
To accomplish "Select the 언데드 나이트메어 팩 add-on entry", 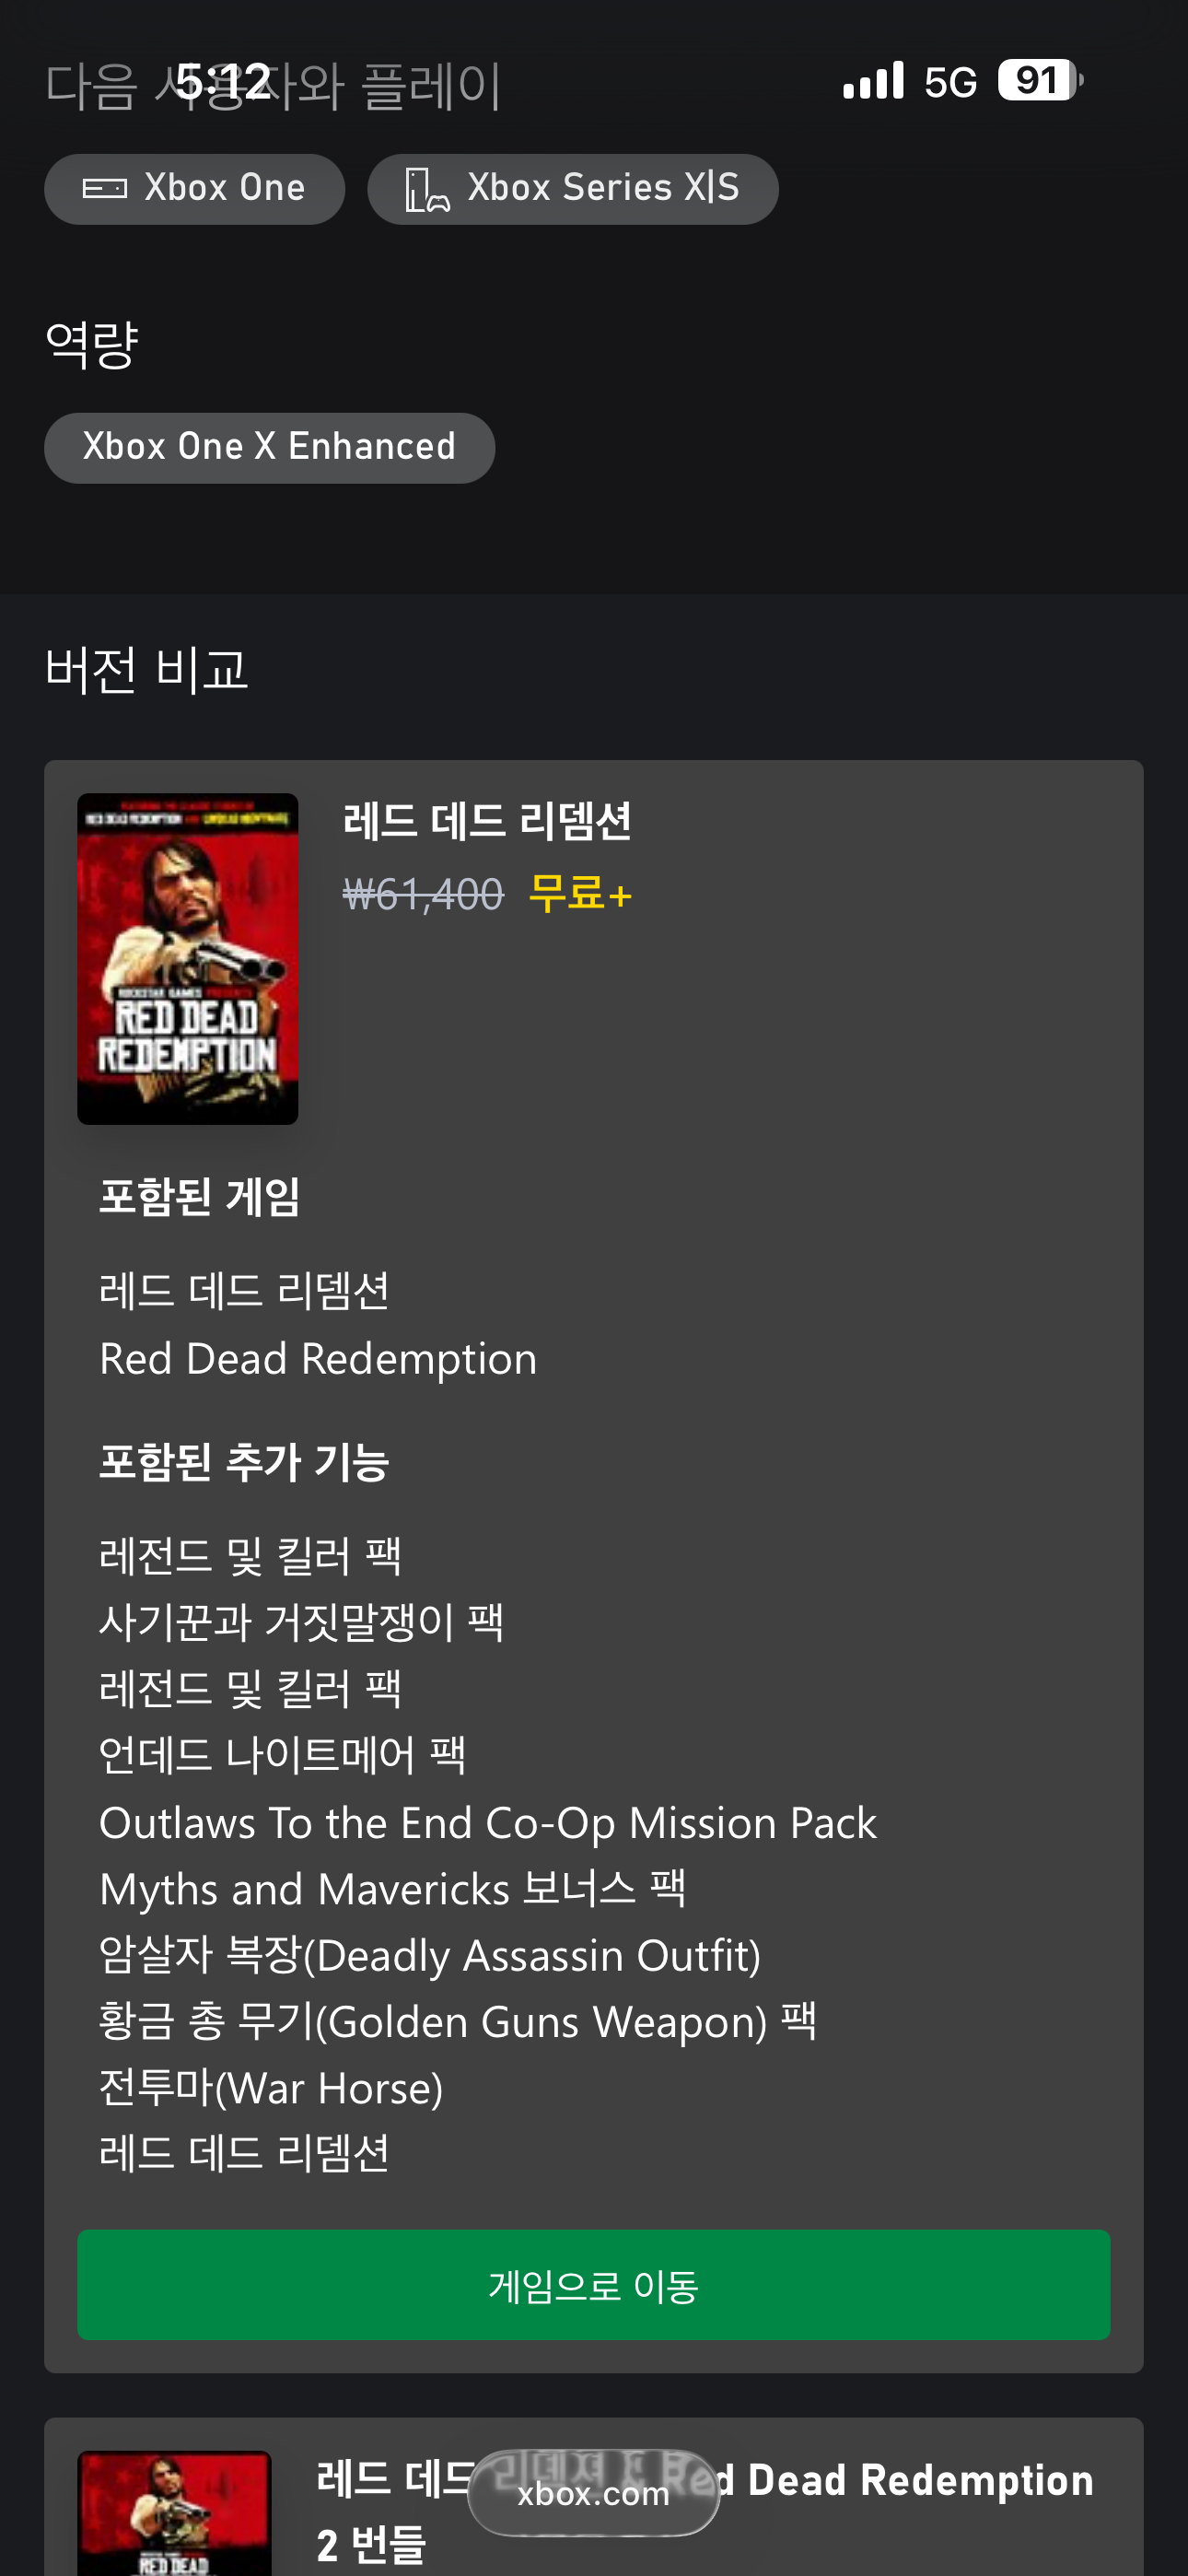I will (x=283, y=1755).
